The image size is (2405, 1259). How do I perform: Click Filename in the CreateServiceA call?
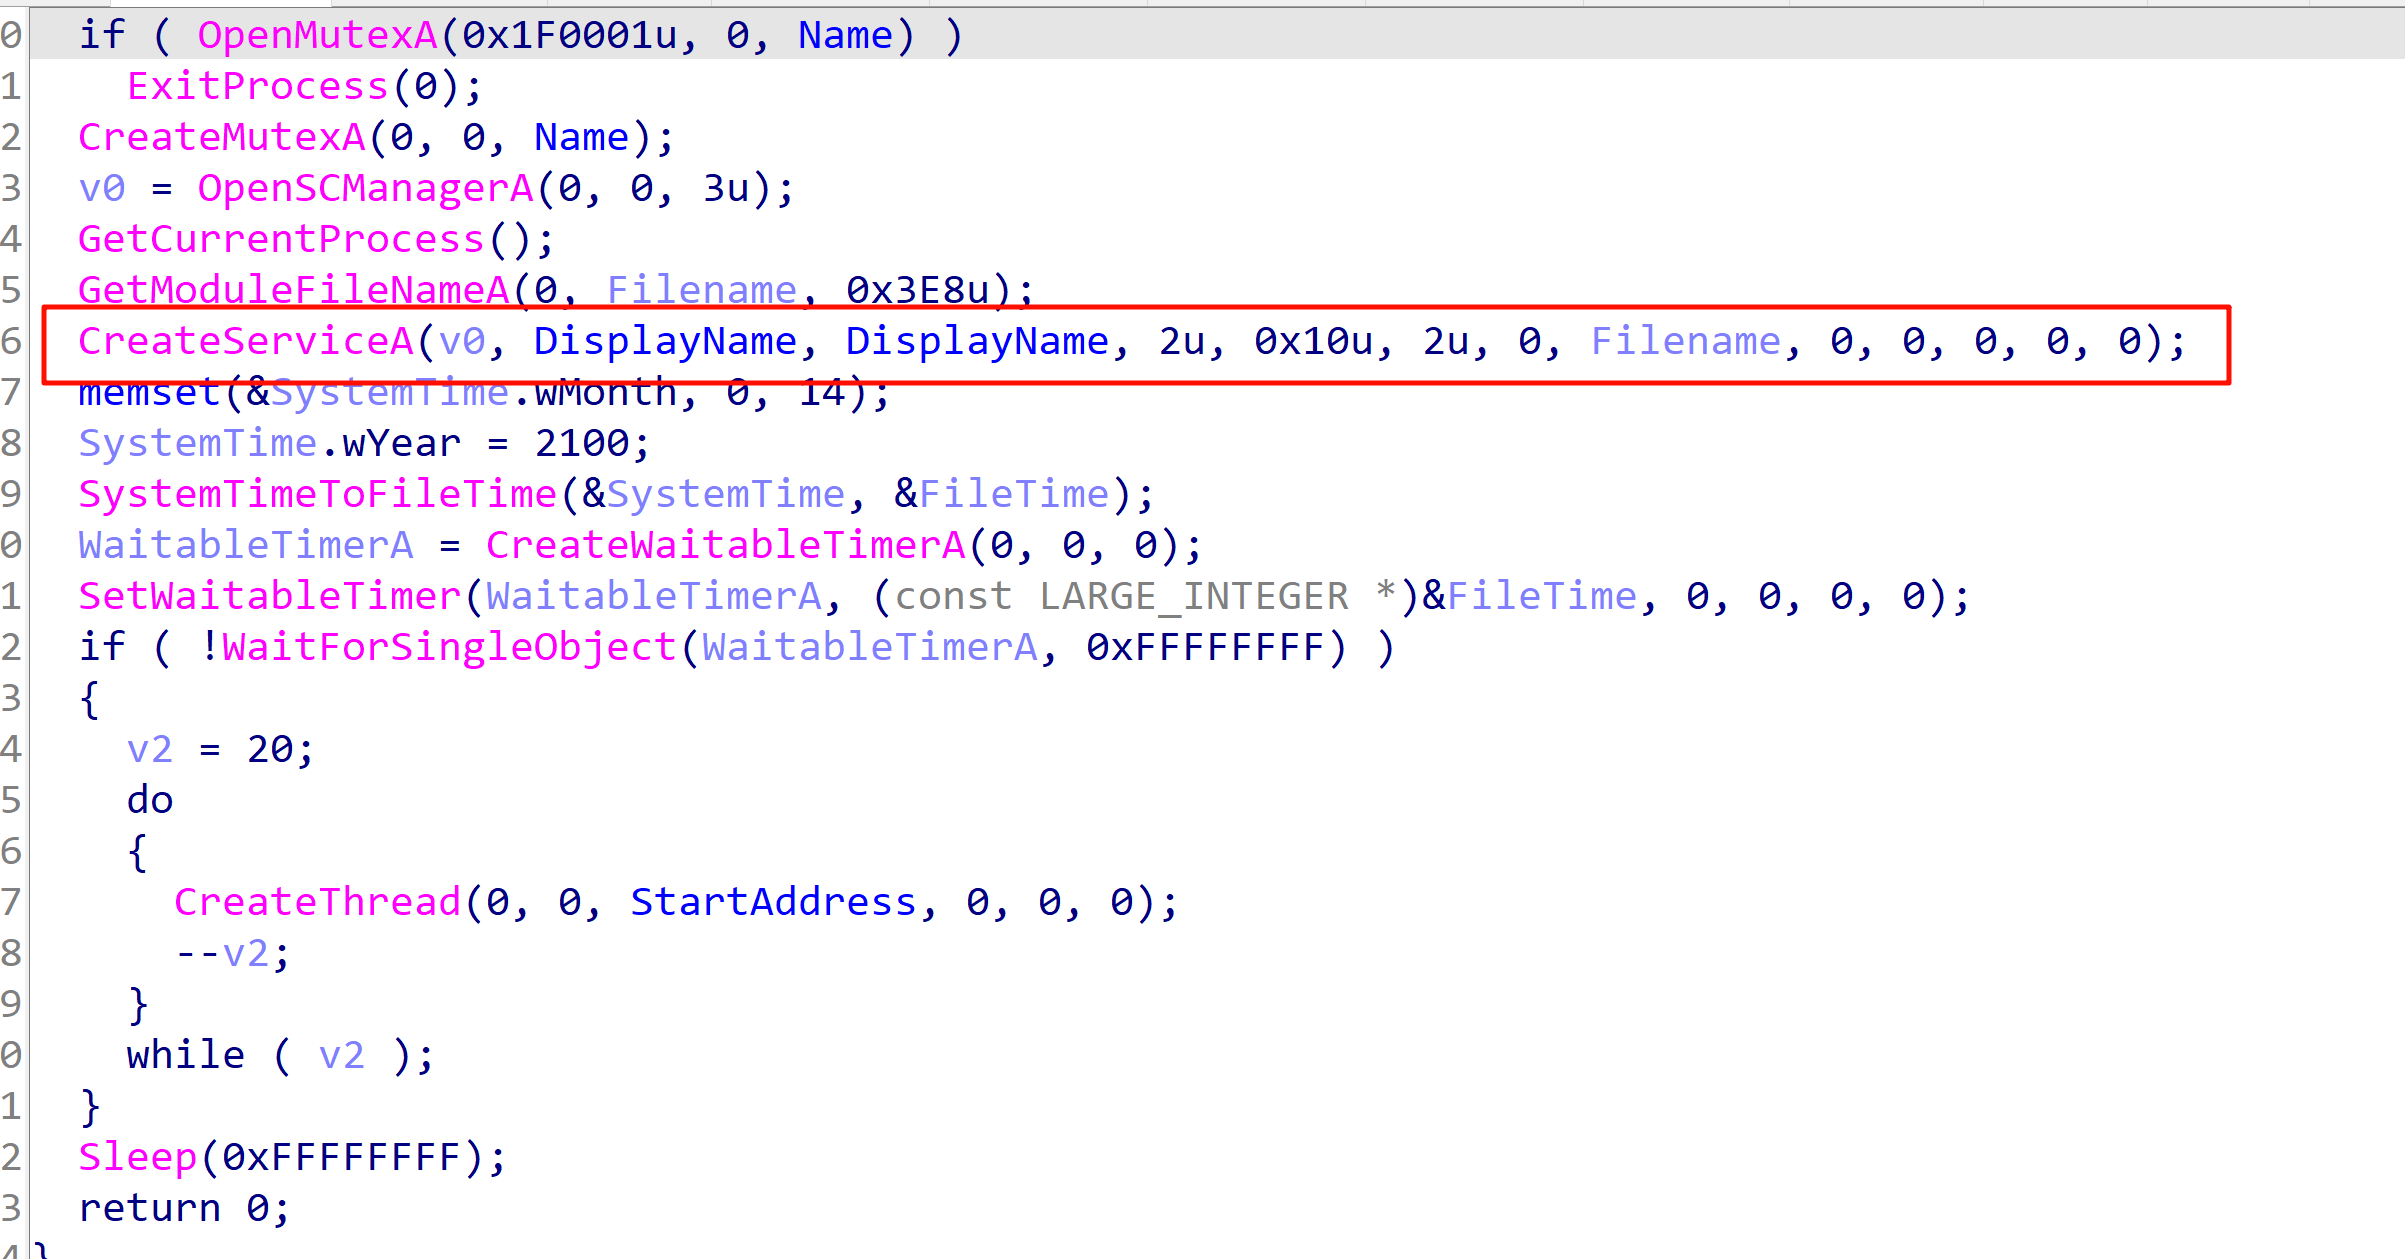tap(1686, 341)
